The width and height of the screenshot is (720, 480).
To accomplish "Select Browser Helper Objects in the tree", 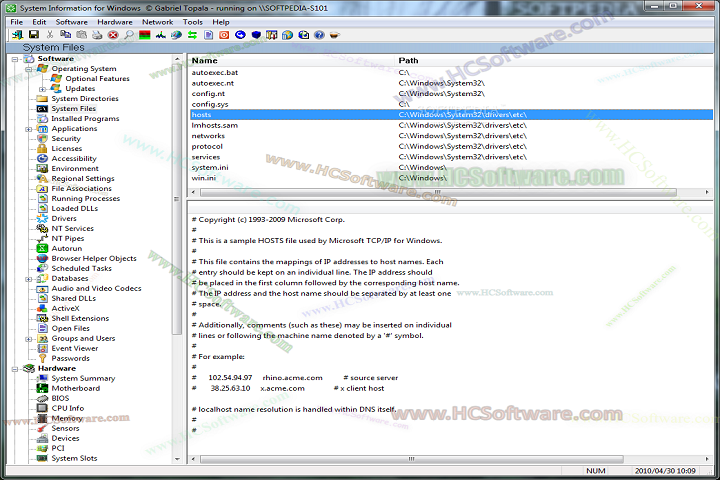I will [94, 259].
